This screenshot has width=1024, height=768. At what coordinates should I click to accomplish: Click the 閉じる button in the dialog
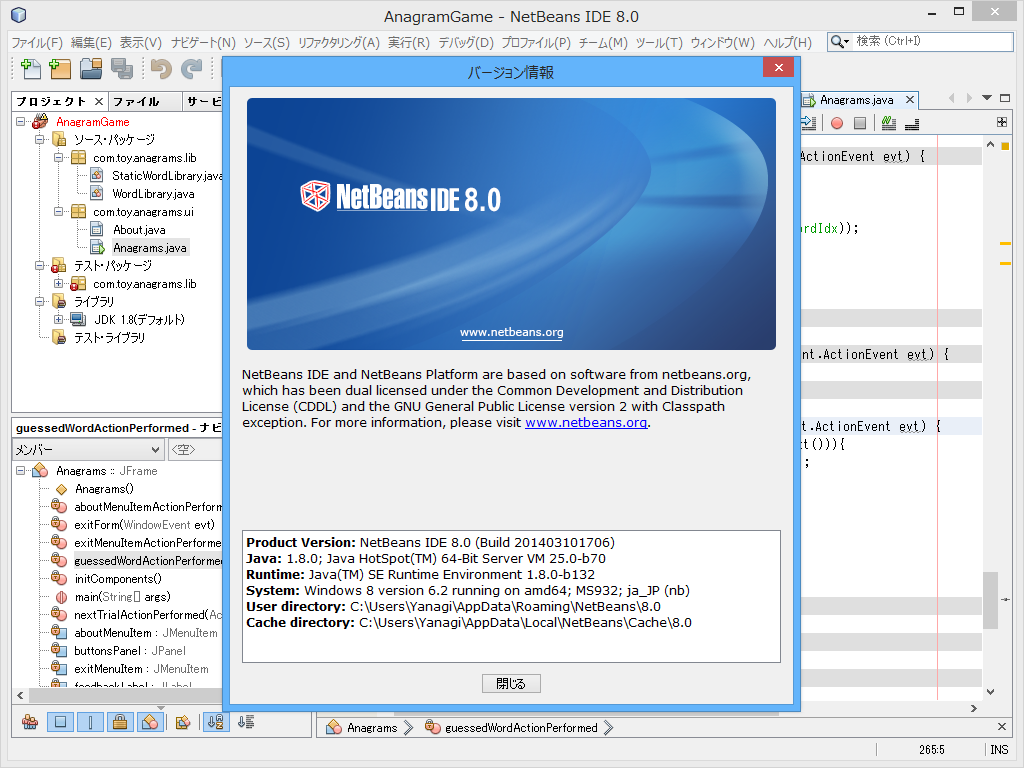coord(511,683)
